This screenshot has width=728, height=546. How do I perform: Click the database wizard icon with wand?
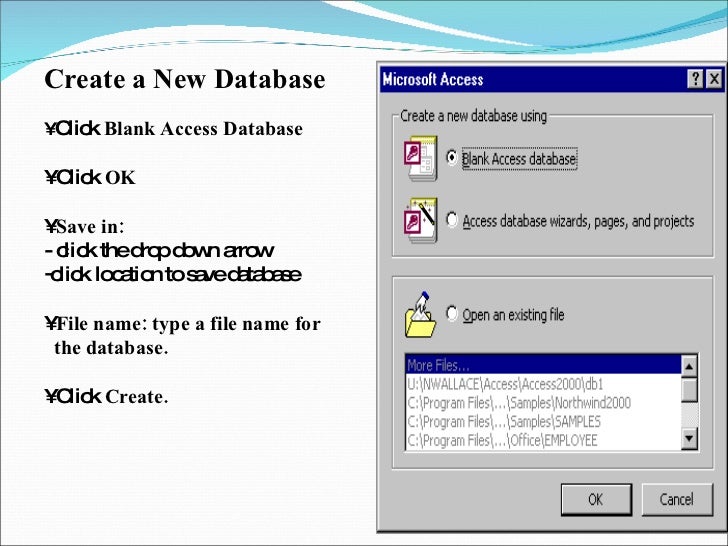(421, 221)
